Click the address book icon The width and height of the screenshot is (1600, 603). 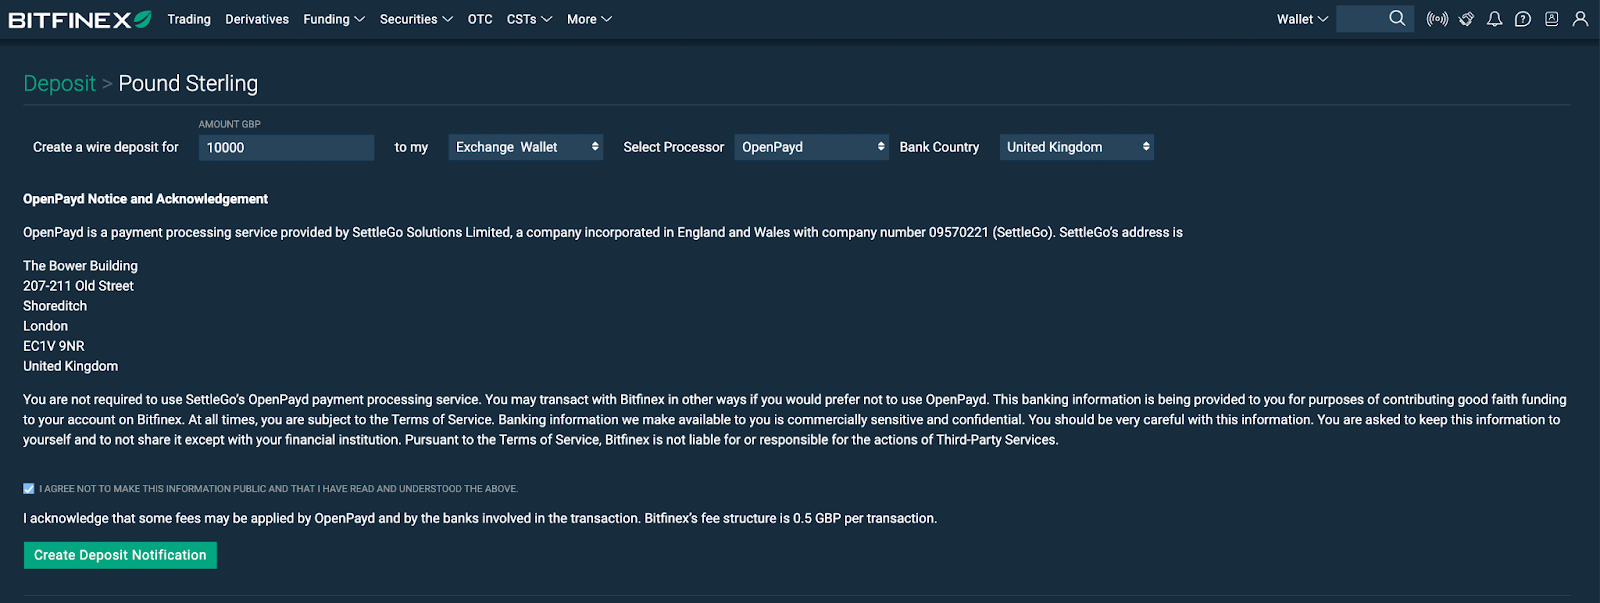(1551, 19)
